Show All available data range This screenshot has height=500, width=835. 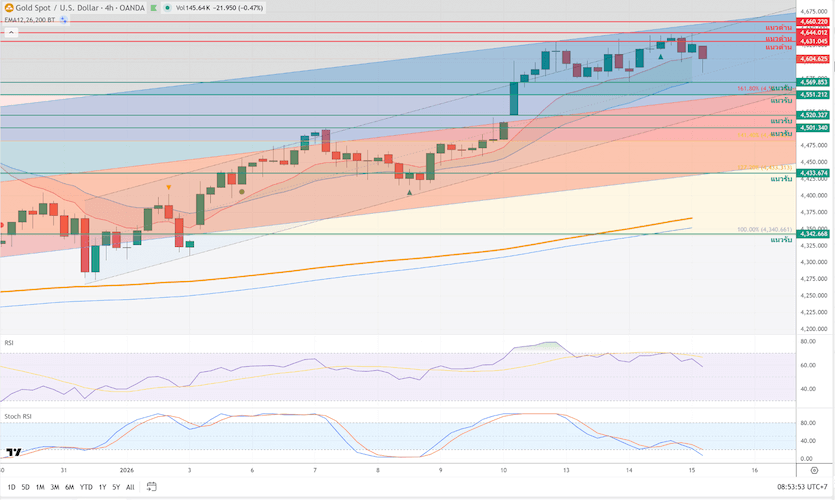point(130,487)
